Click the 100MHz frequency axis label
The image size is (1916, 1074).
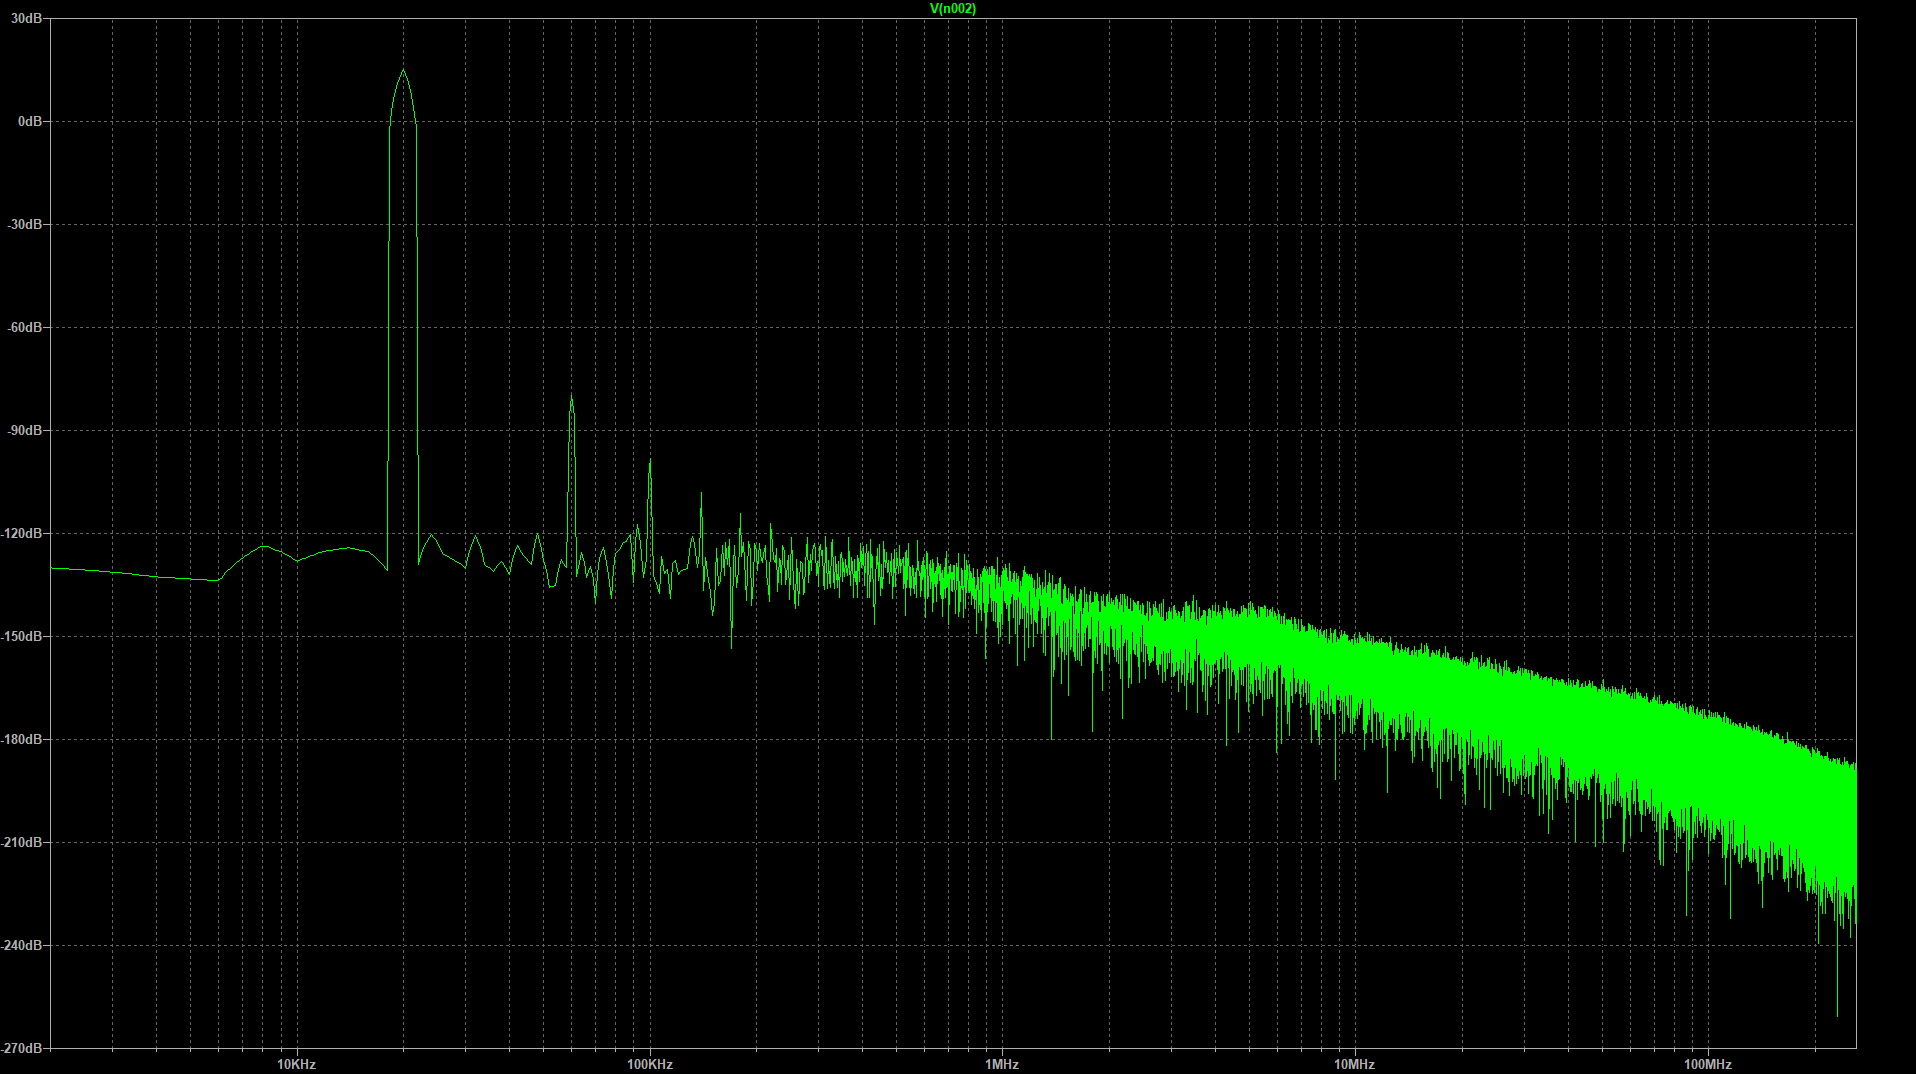[x=1708, y=1064]
